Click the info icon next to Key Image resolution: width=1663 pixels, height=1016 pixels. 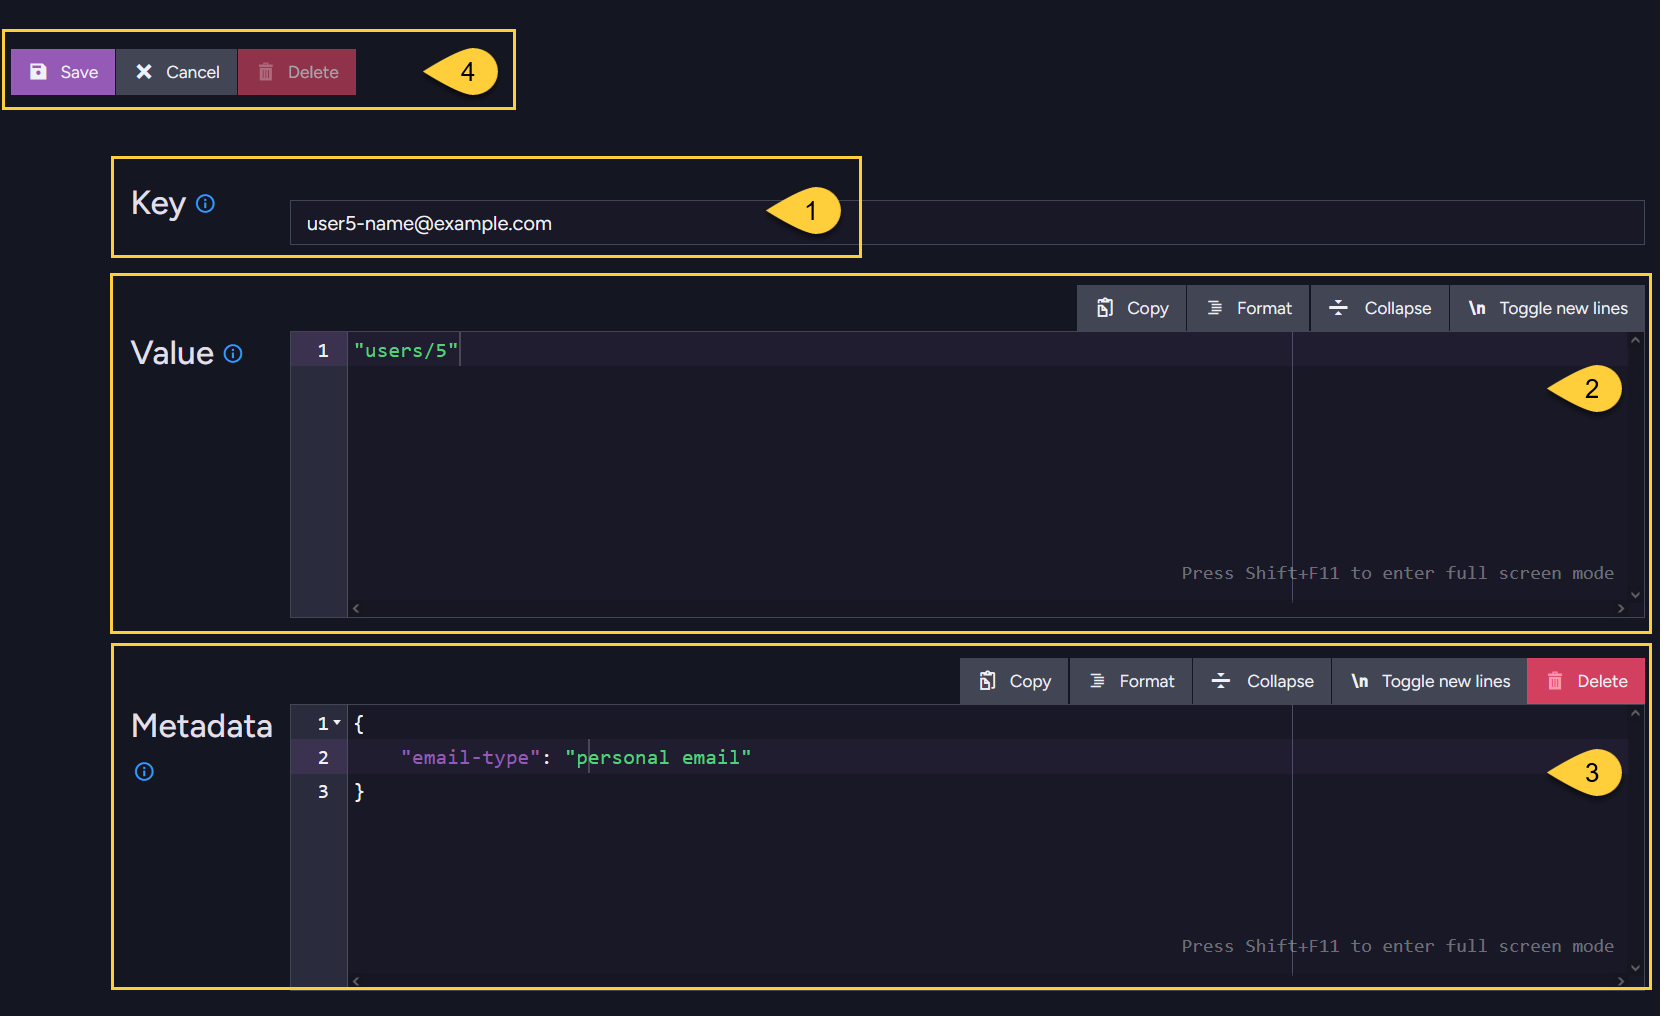[x=205, y=204]
